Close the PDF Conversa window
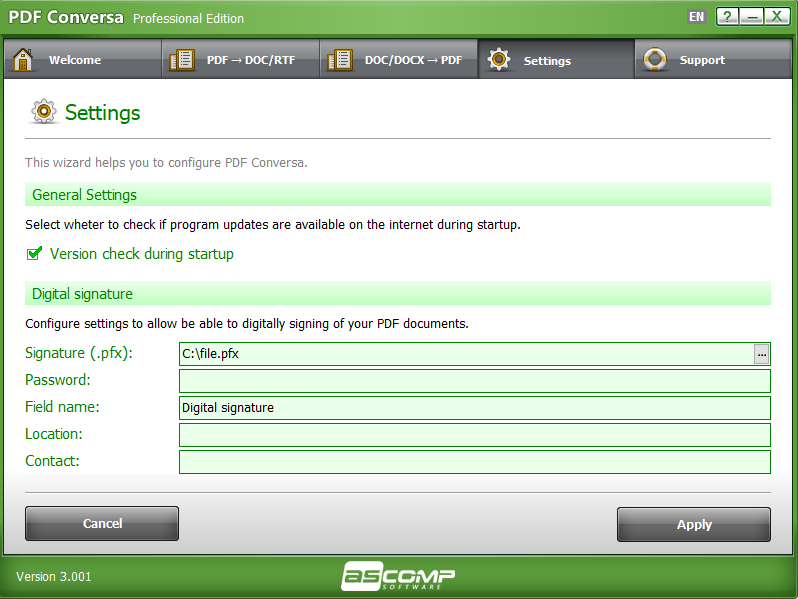Viewport: 798px width, 599px height. point(777,17)
